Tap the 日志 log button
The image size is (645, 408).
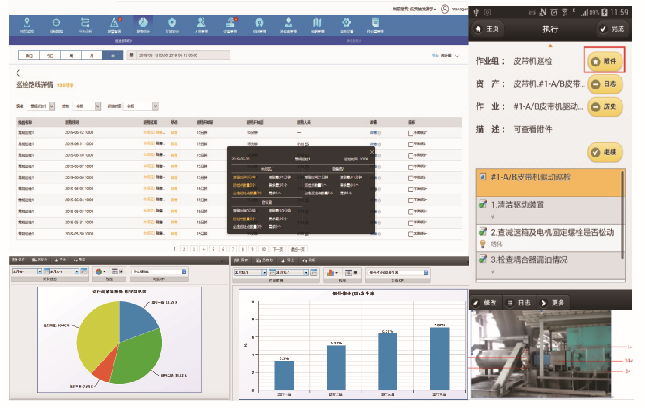tap(605, 84)
